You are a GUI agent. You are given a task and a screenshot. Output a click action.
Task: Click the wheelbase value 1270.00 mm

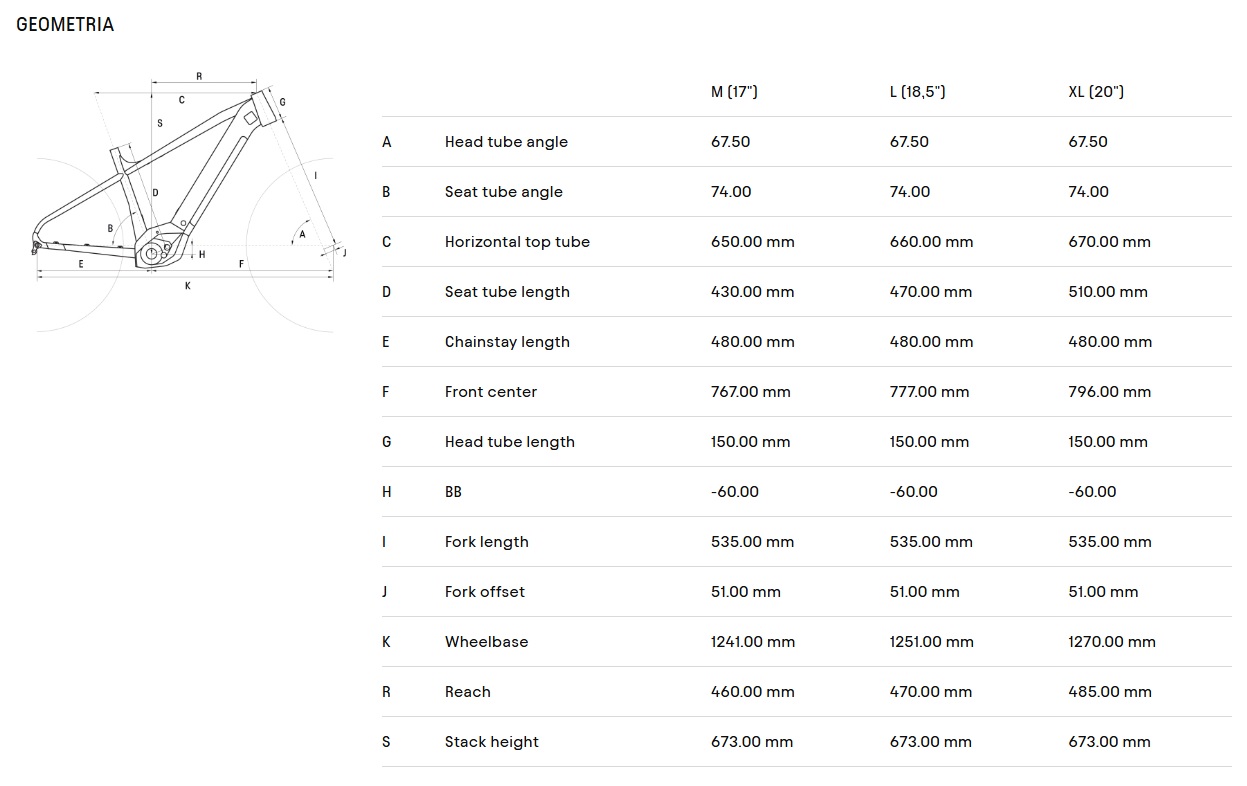point(1112,642)
